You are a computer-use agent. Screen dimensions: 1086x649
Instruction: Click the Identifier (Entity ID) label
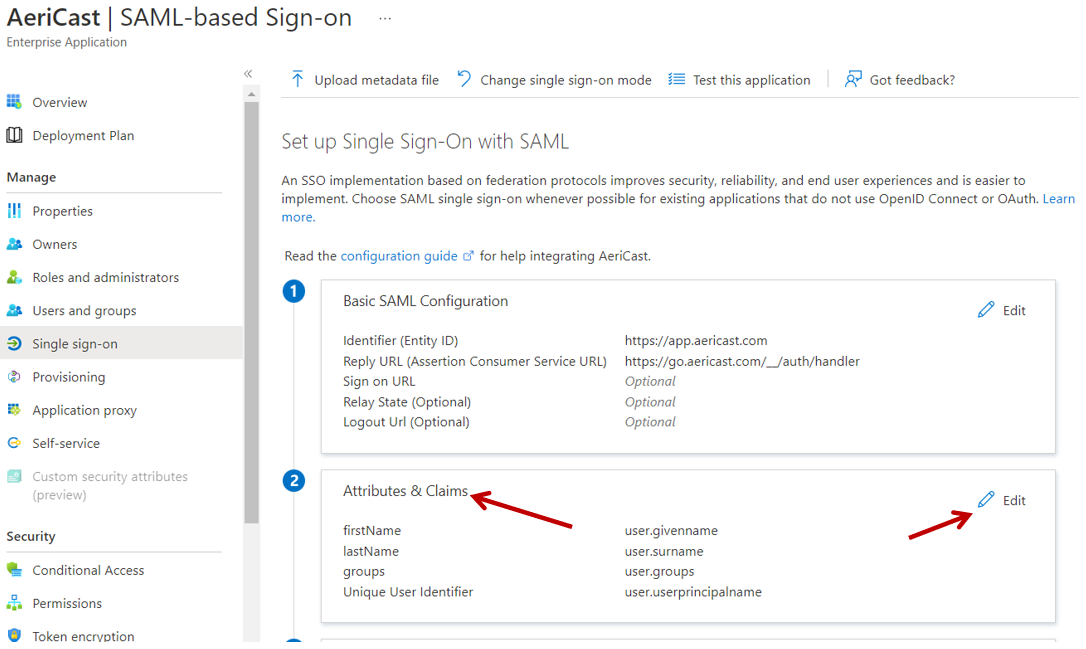click(400, 341)
